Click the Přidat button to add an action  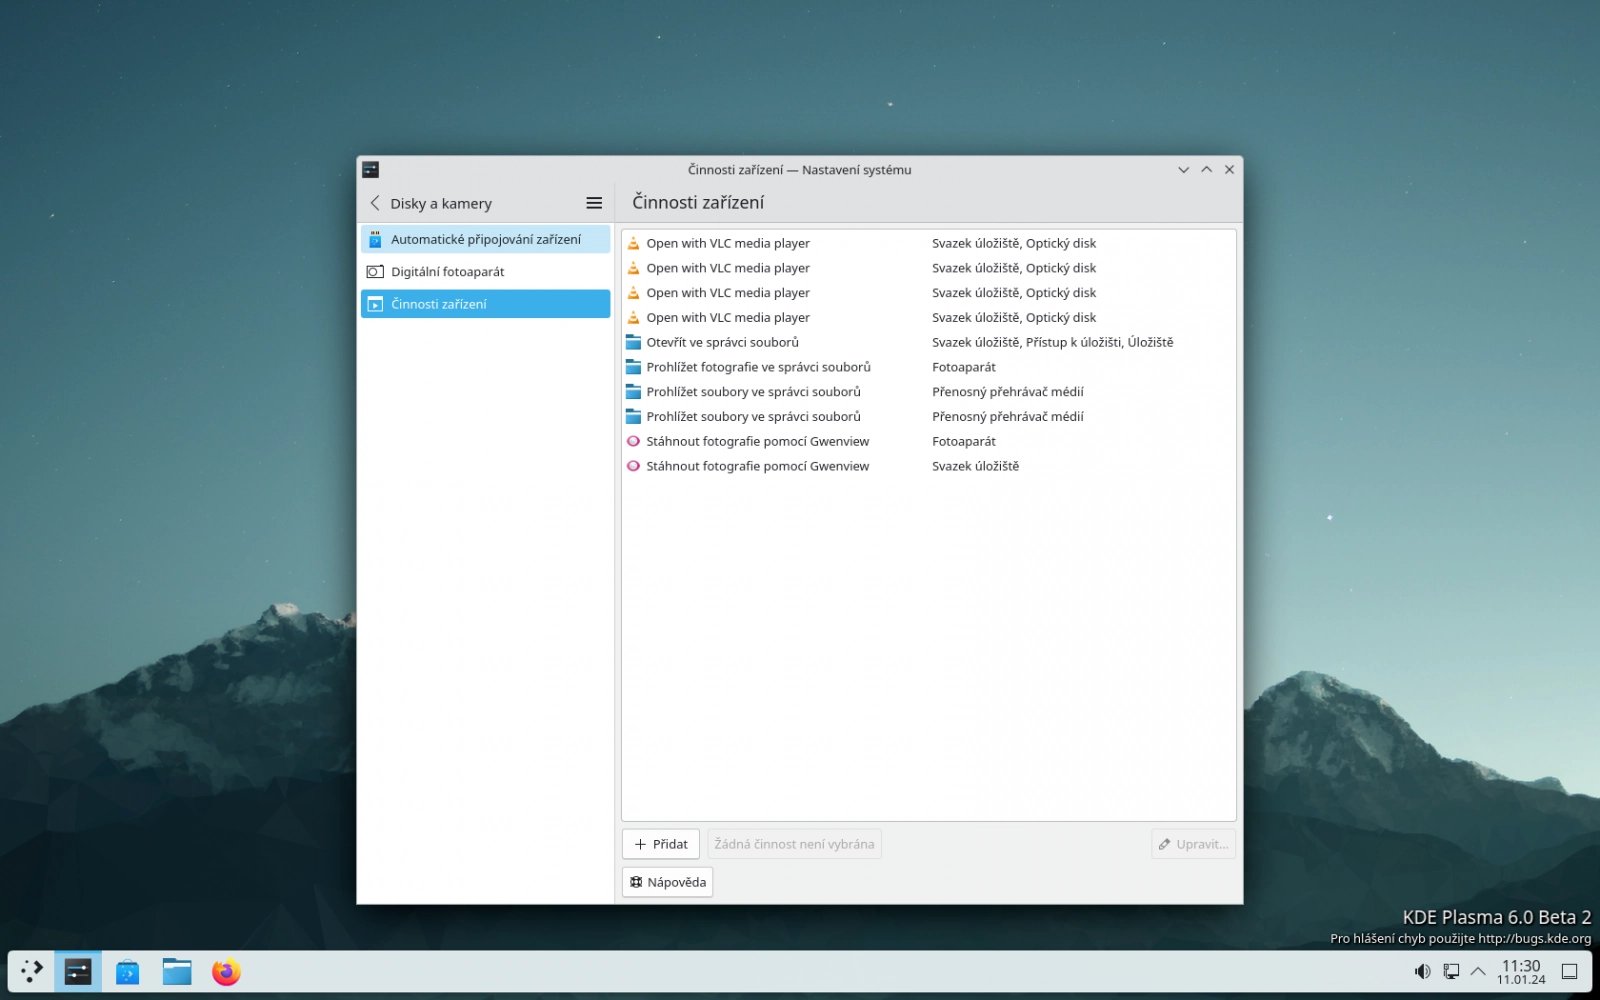[x=660, y=844]
